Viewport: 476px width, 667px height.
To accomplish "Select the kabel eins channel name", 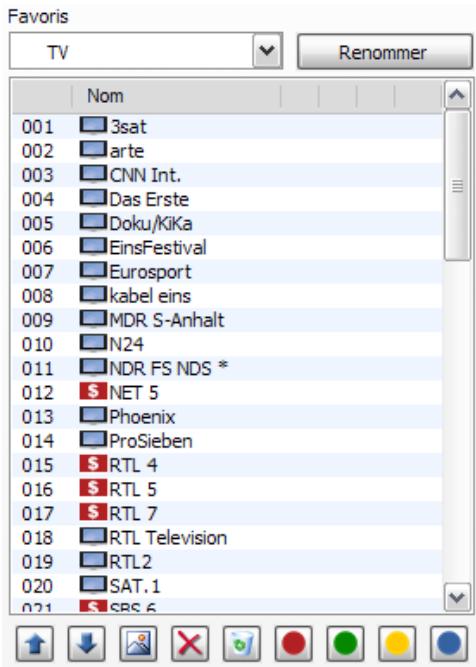I will (150, 296).
